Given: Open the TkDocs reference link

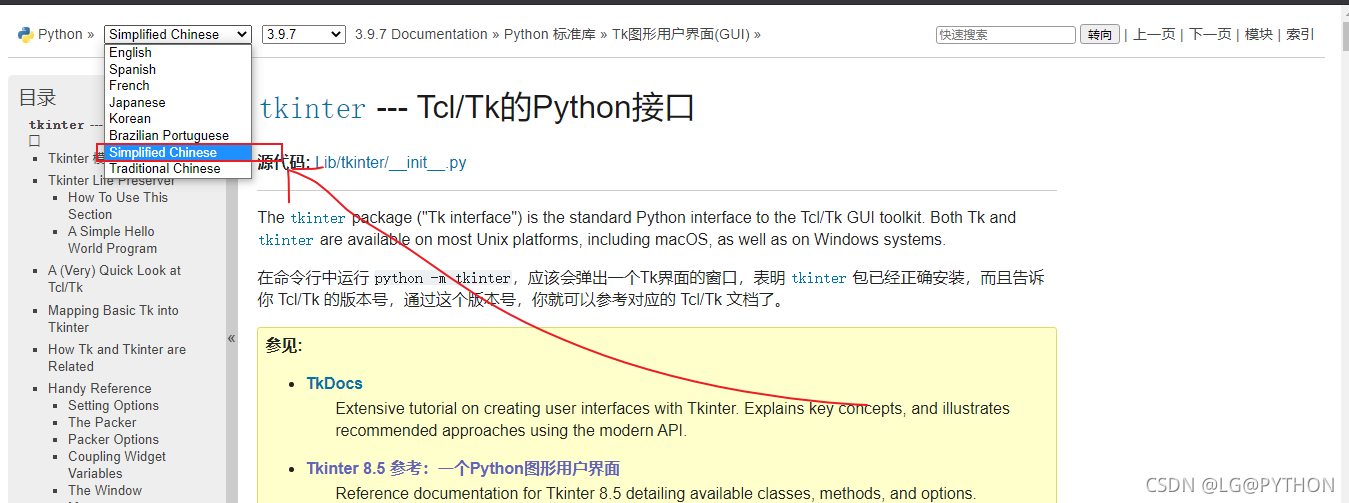Looking at the screenshot, I should [x=334, y=383].
